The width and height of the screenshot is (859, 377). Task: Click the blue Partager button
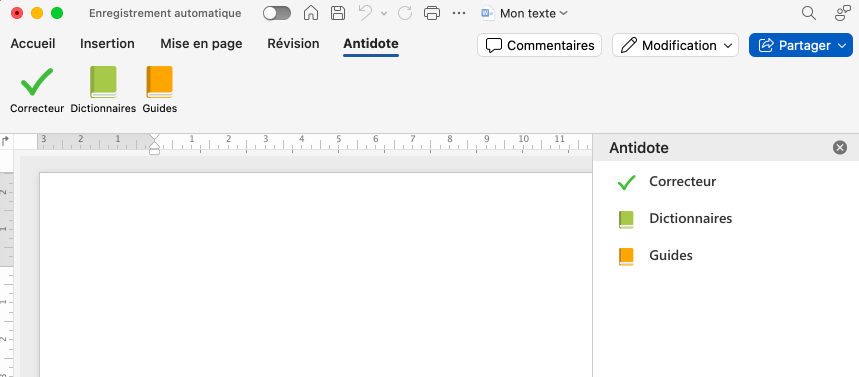coord(801,45)
